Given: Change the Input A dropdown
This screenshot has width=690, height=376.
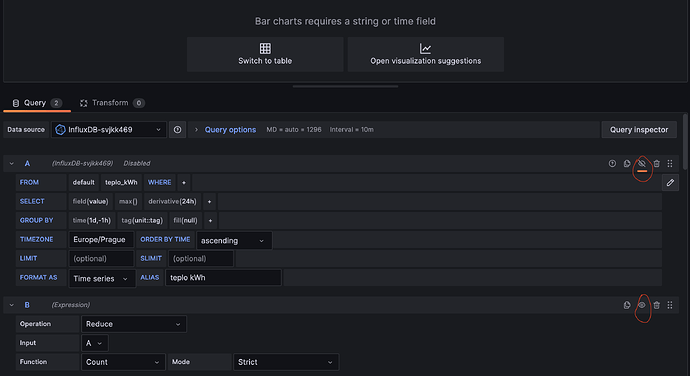Looking at the screenshot, I should tap(95, 343).
